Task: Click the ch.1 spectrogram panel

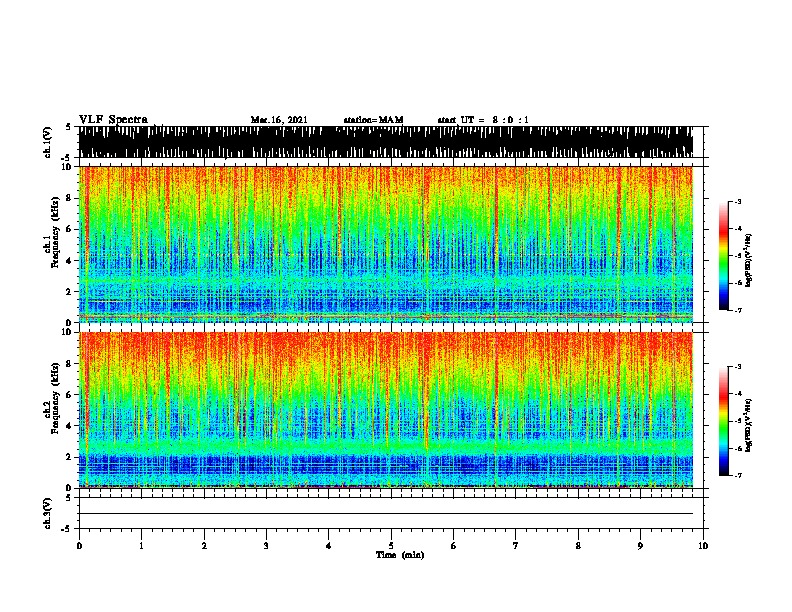Action: pyautogui.click(x=385, y=244)
